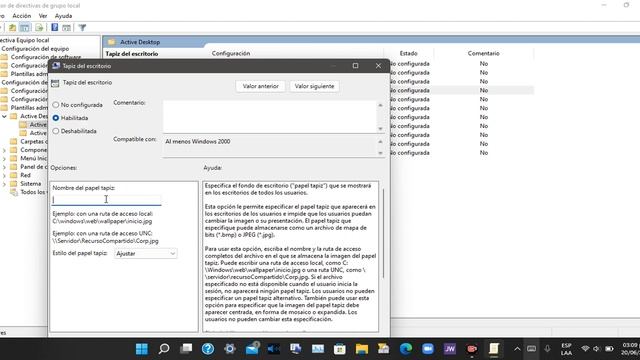Click the filter funnel toolbar icon
Viewport: 640px width, 360px height.
click(82, 28)
